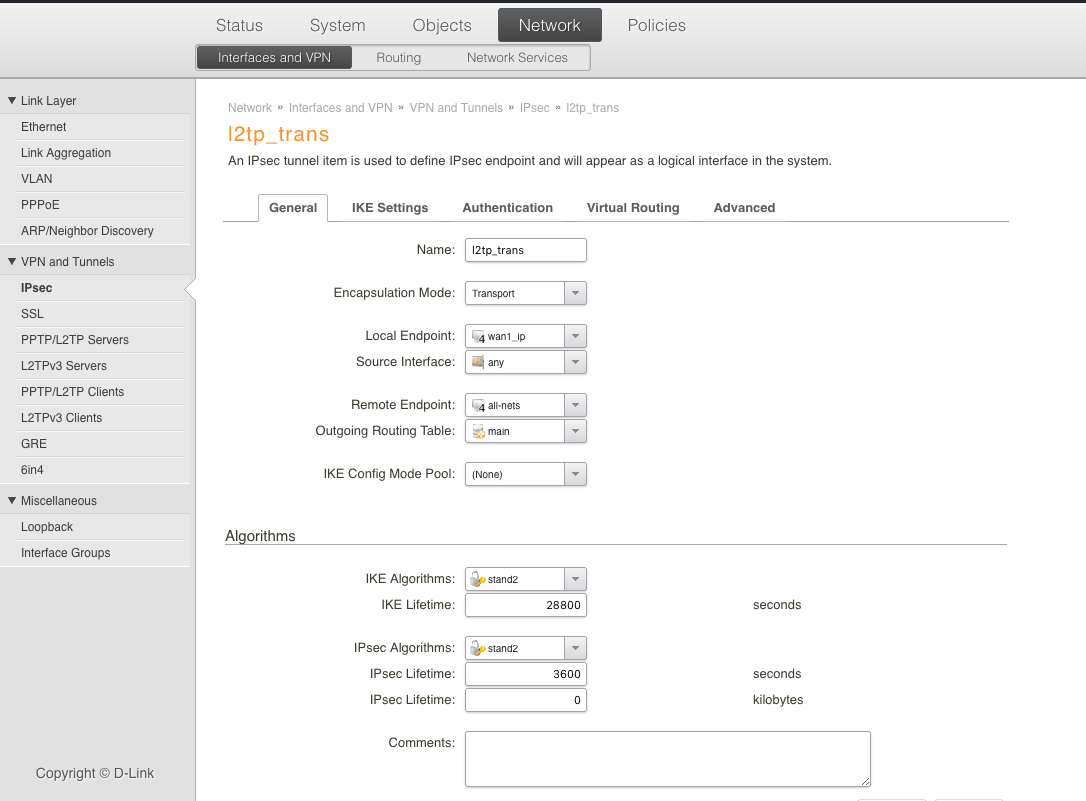Collapse the VPN and Tunnels section

point(12,262)
